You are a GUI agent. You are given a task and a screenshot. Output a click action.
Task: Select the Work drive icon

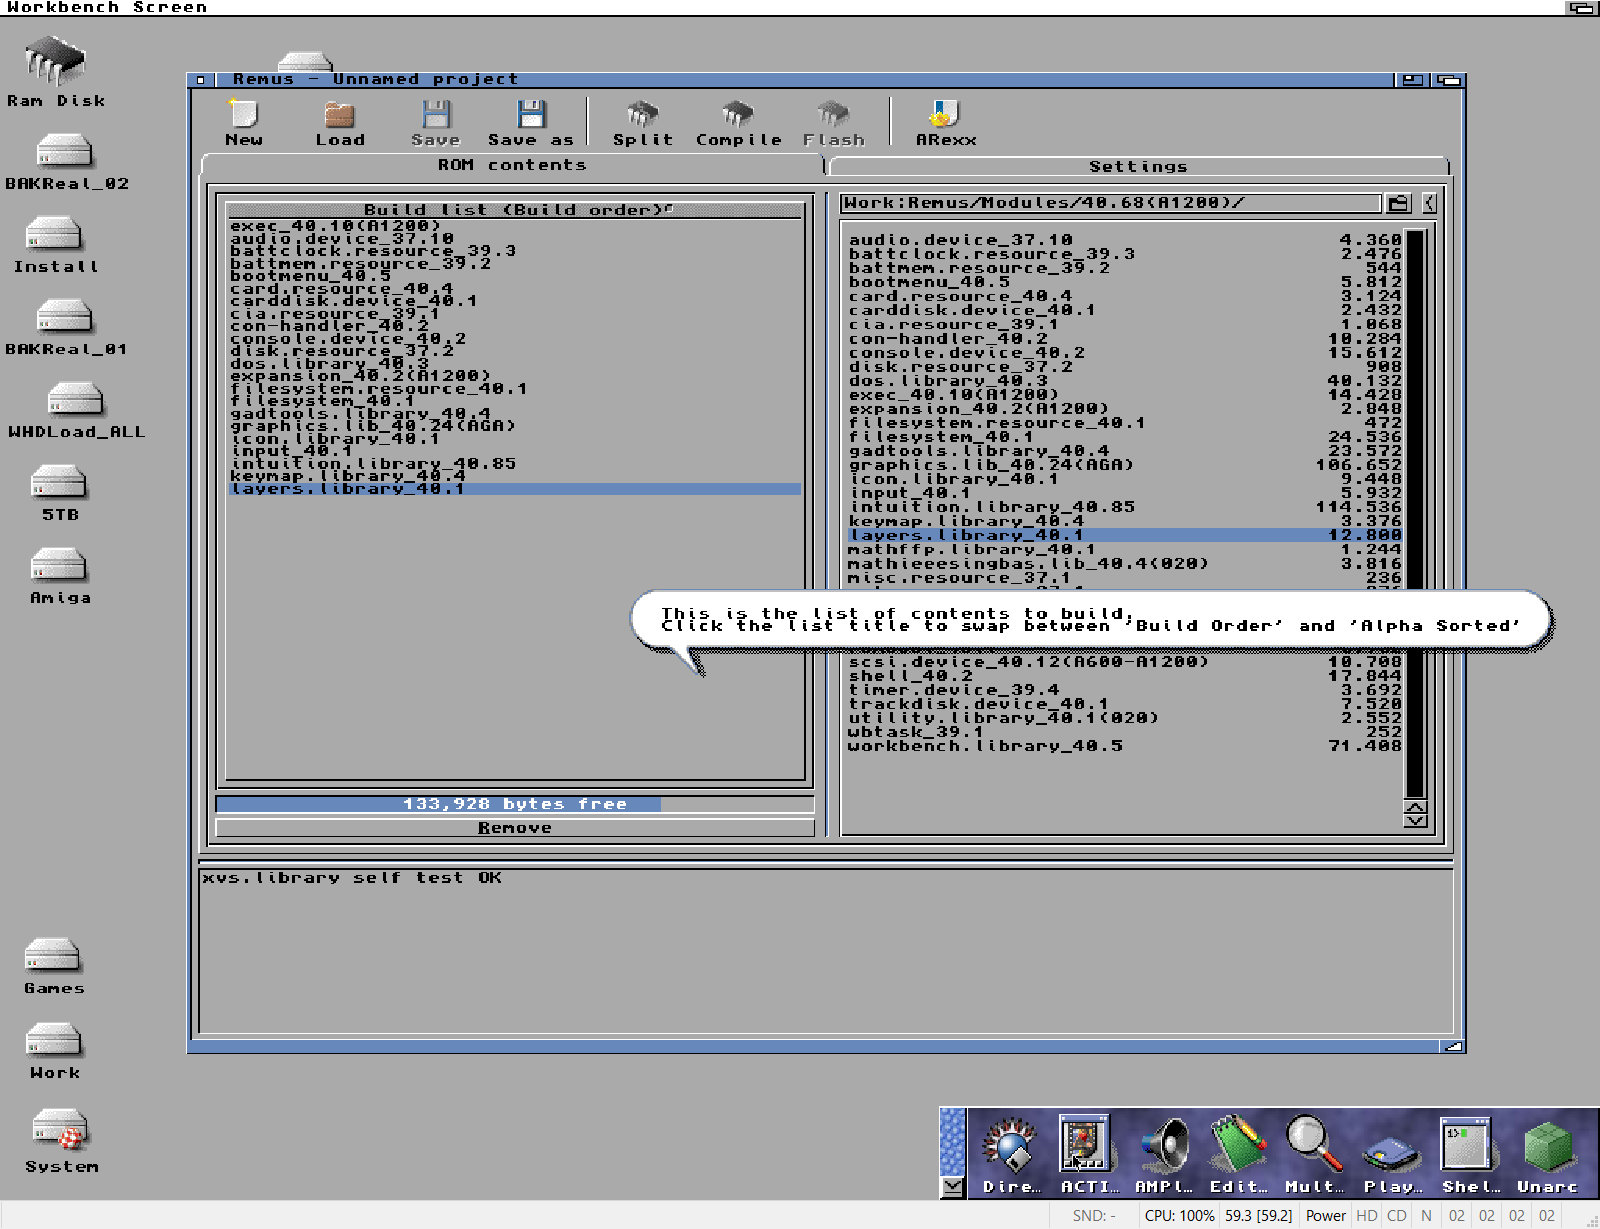pos(54,1051)
